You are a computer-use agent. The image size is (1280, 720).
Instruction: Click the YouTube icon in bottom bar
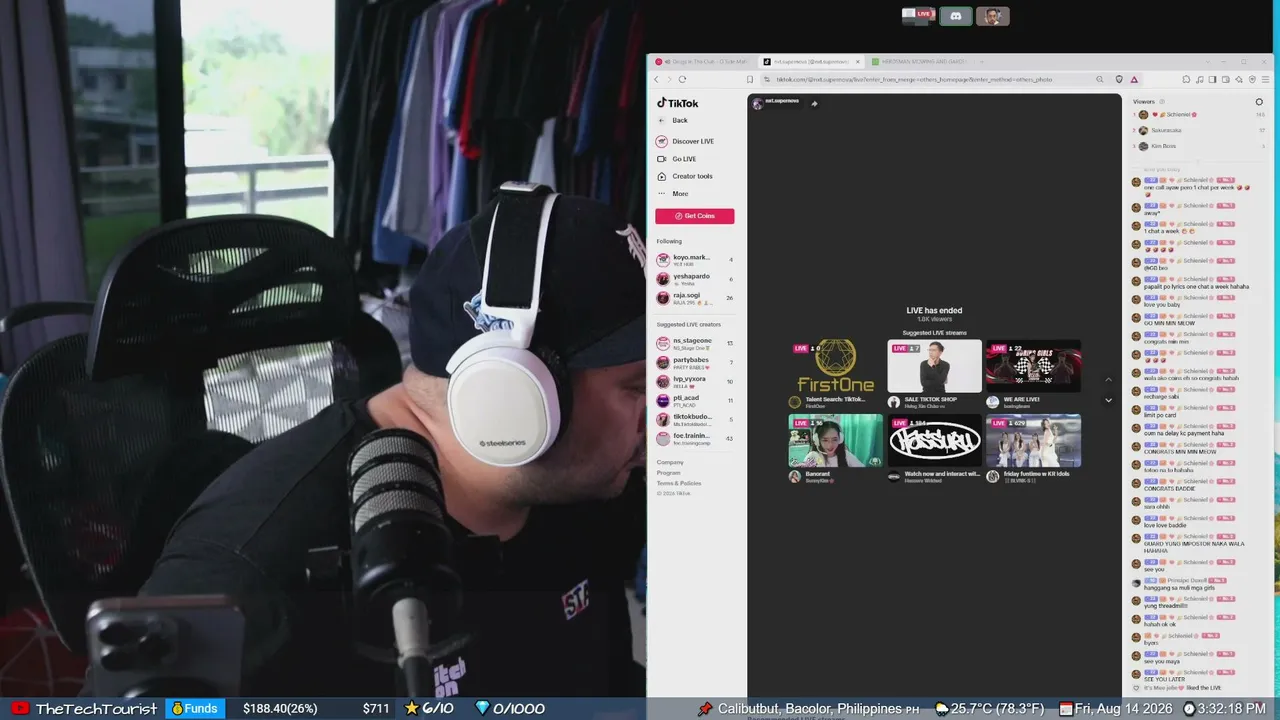click(x=18, y=708)
